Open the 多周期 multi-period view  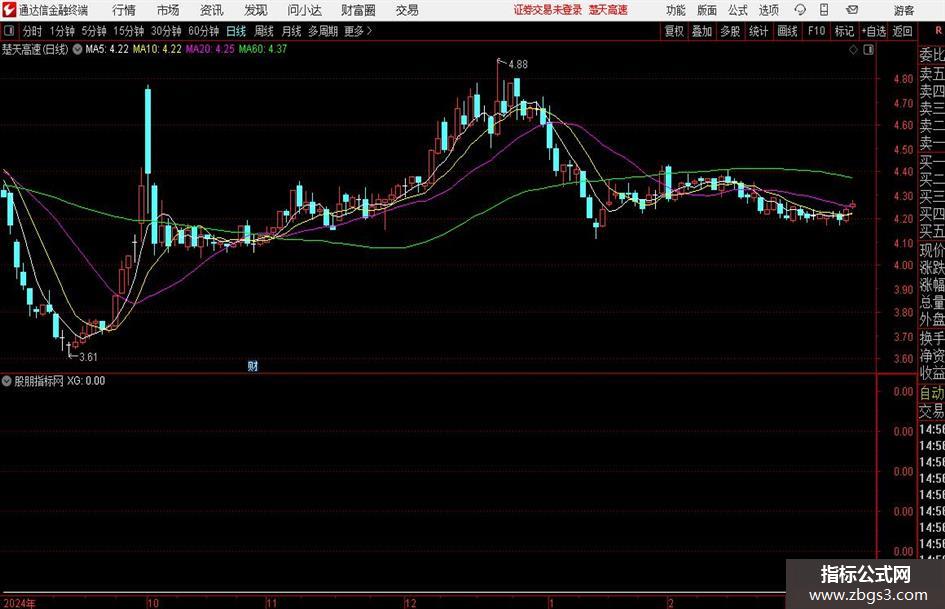323,31
